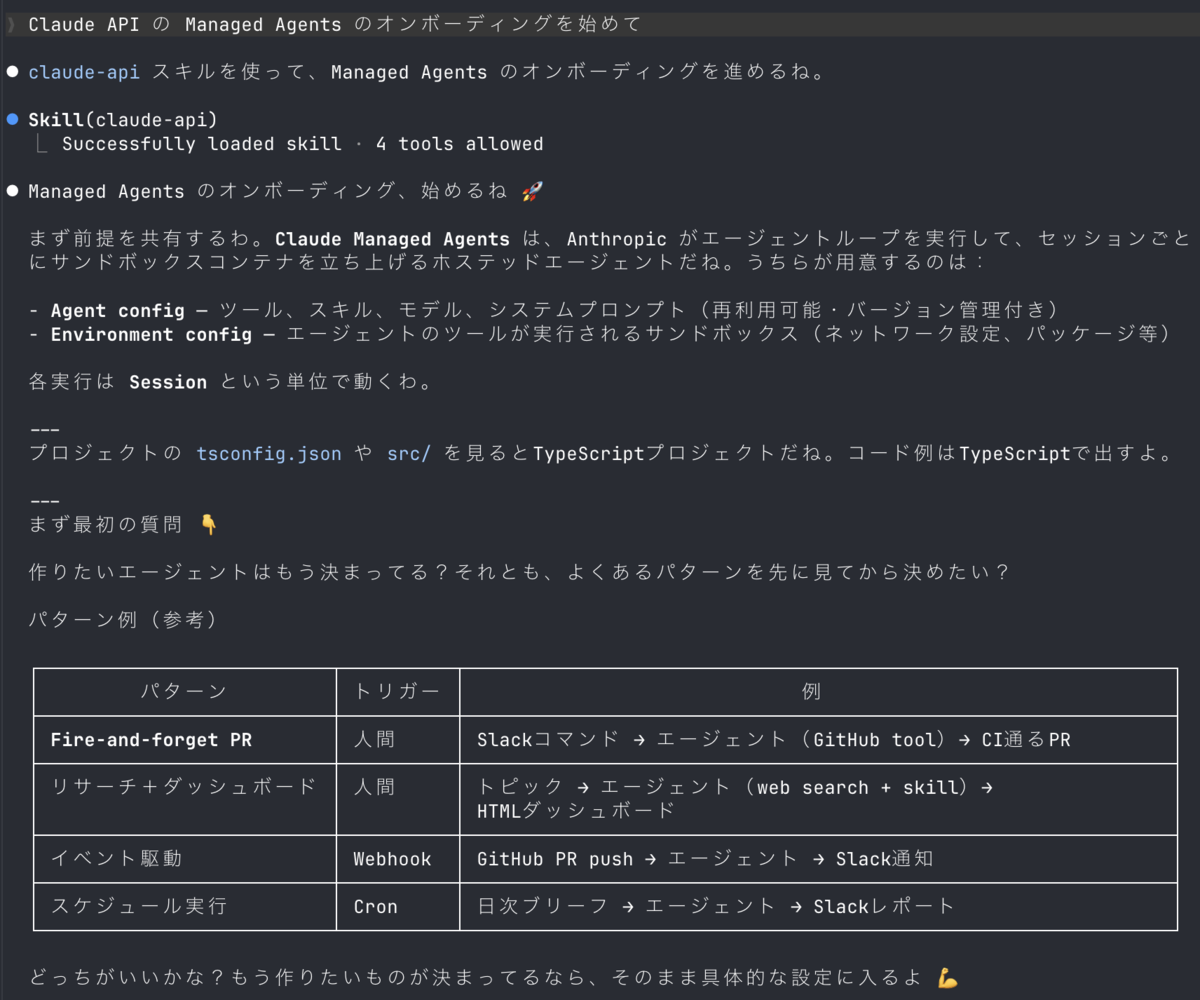Viewport: 1200px width, 1000px height.
Task: Click the pointing-down hand emoji
Action: tap(209, 524)
